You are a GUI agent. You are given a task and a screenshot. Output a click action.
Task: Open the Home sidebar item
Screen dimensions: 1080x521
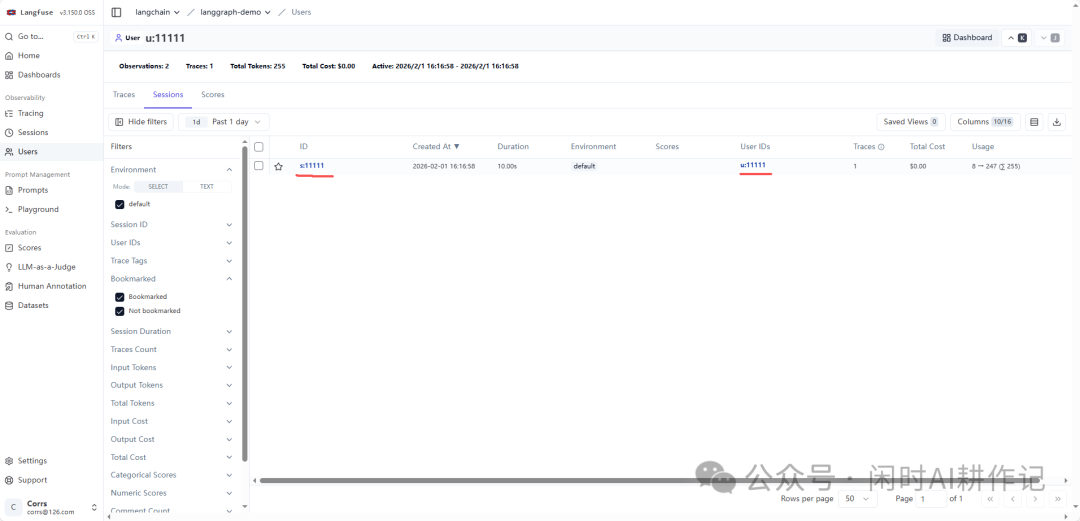pos(28,56)
